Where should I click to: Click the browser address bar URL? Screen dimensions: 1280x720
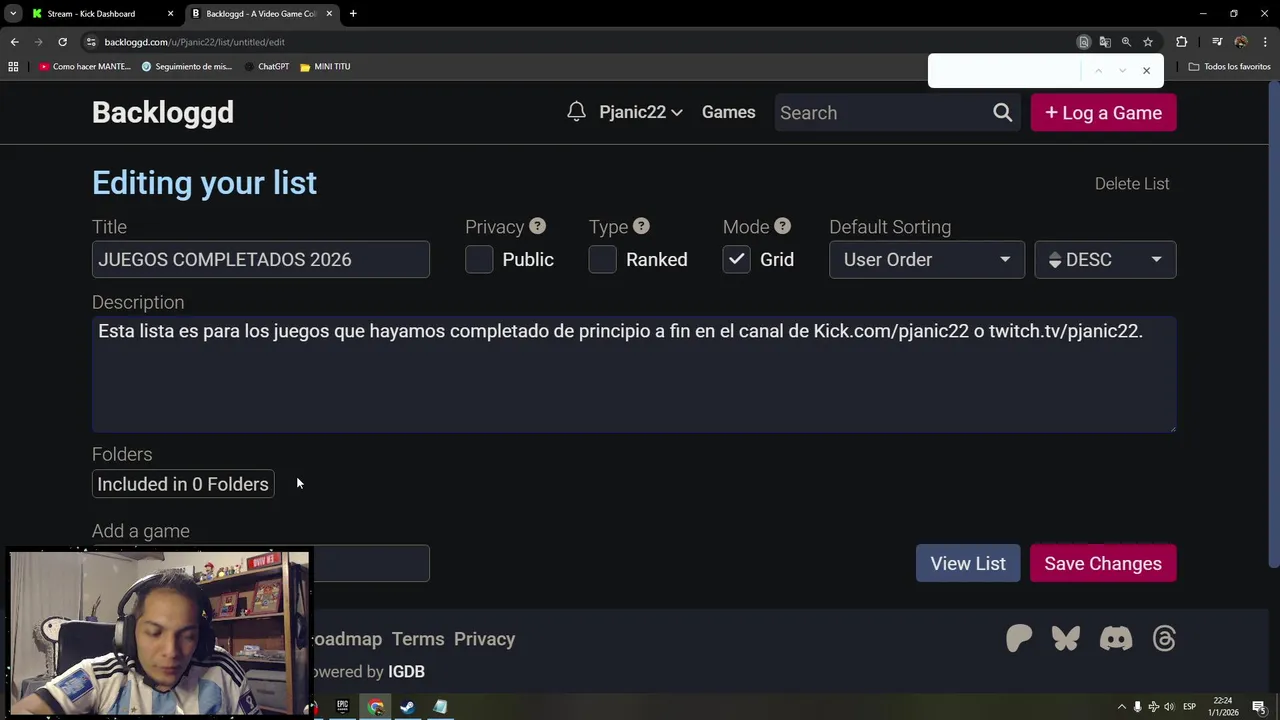pyautogui.click(x=194, y=42)
